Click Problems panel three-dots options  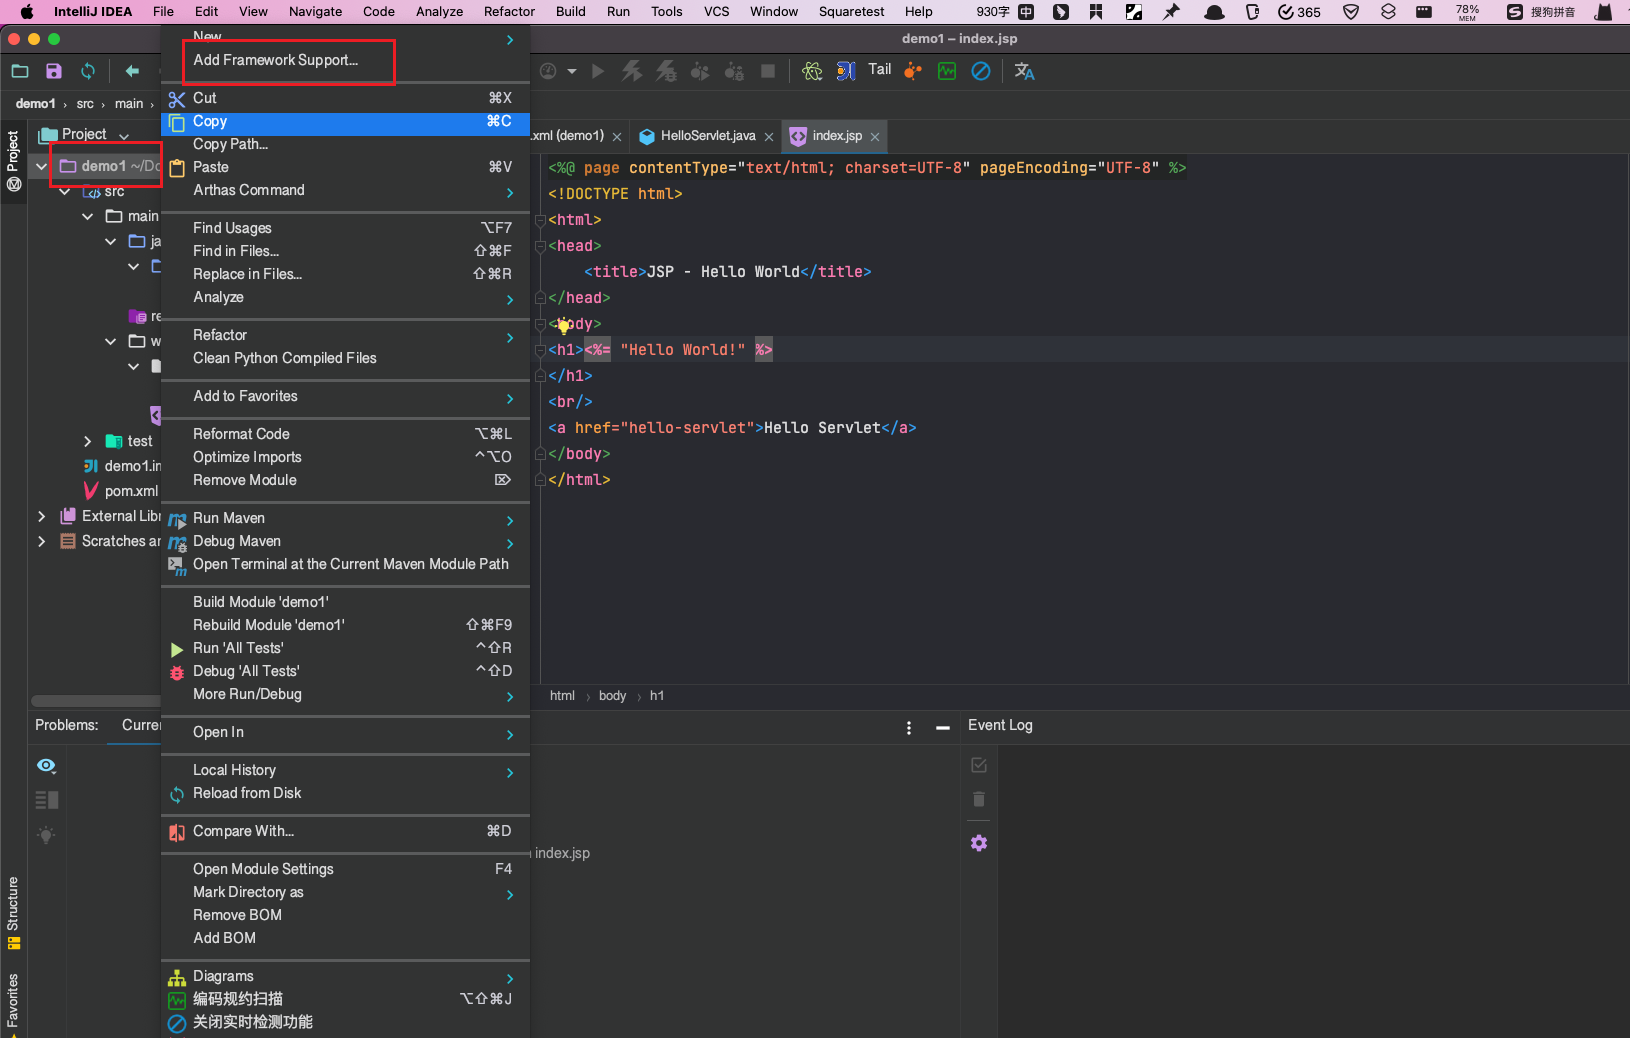click(x=909, y=728)
